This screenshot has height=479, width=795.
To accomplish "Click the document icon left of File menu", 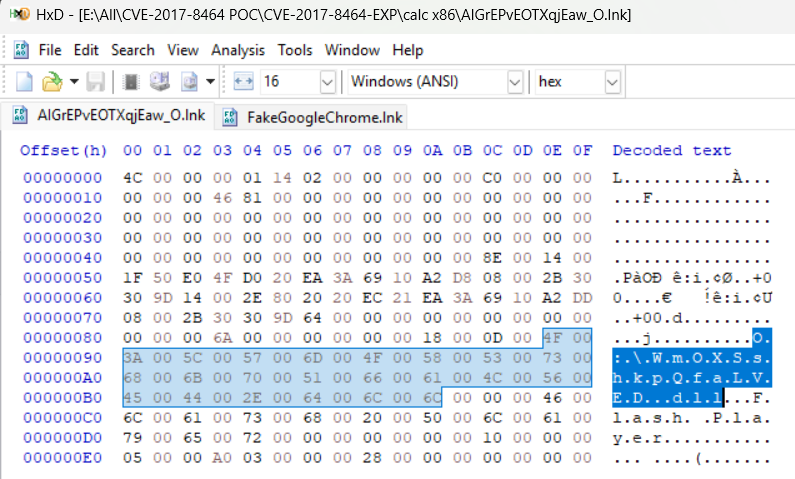I will (x=21, y=50).
